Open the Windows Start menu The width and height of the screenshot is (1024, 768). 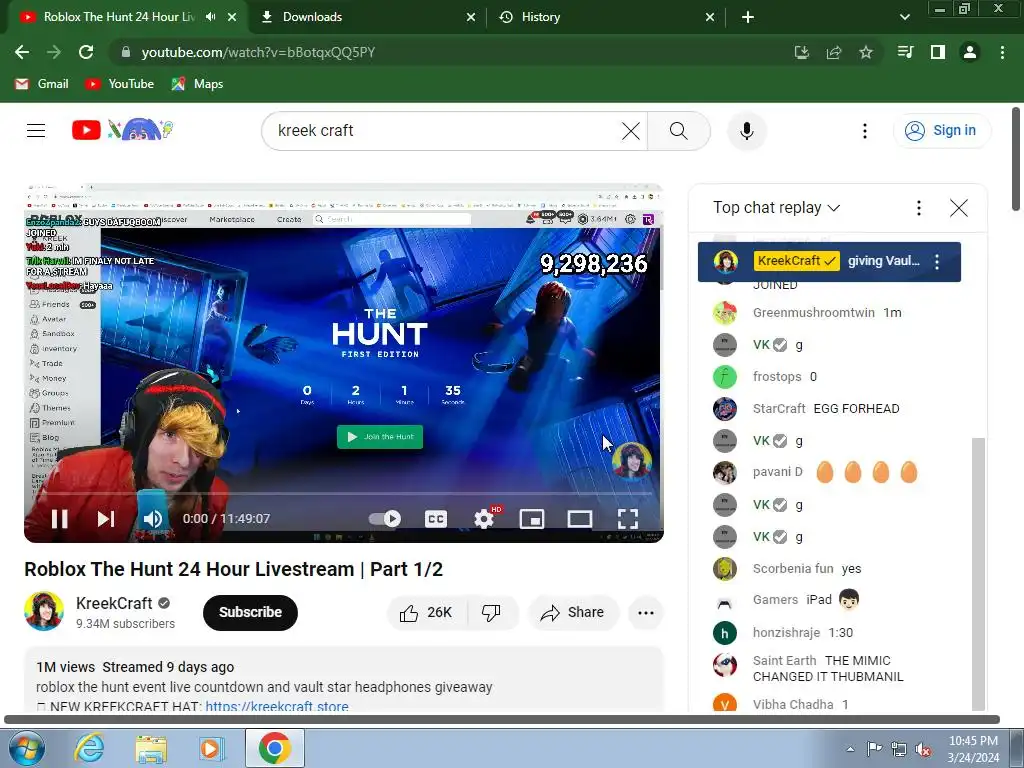click(x=26, y=748)
